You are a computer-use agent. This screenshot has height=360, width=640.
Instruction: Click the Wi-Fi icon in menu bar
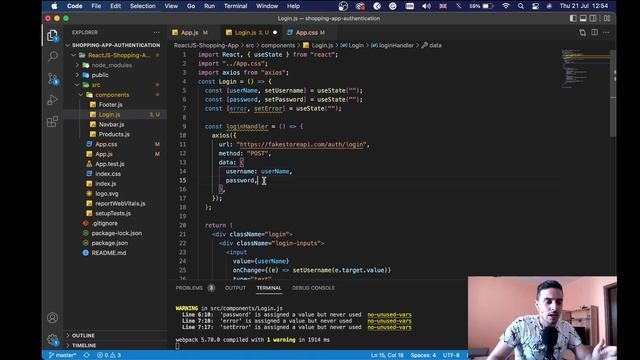click(506, 6)
